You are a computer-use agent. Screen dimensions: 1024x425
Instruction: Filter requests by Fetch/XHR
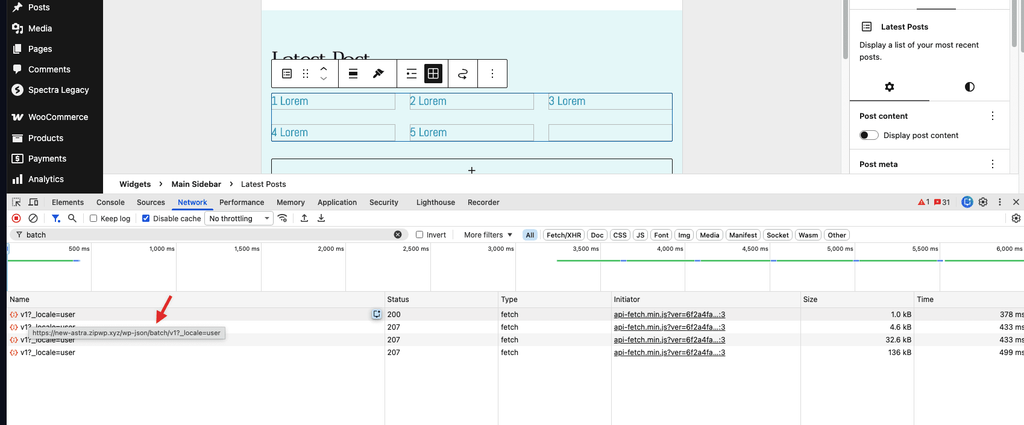564,235
